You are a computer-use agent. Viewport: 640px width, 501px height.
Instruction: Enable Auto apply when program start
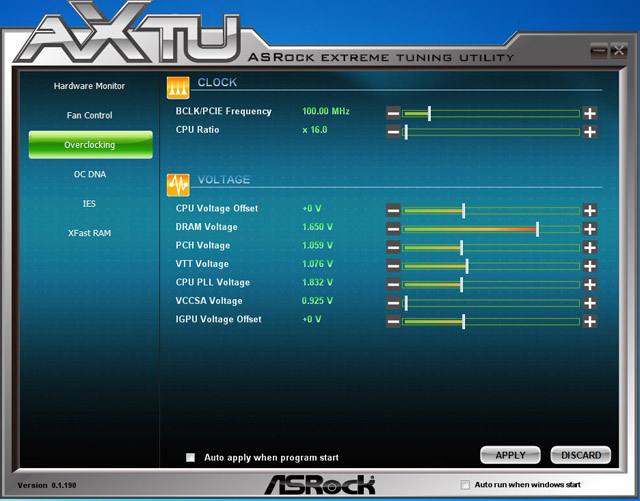click(190, 457)
